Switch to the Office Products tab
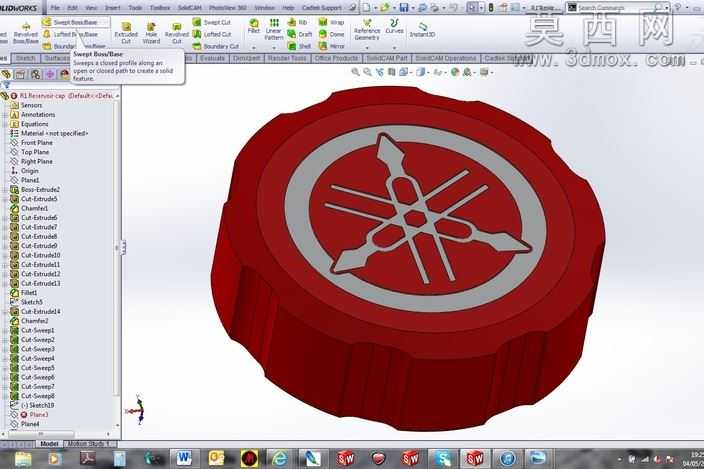The height and width of the screenshot is (469, 704). pos(336,58)
